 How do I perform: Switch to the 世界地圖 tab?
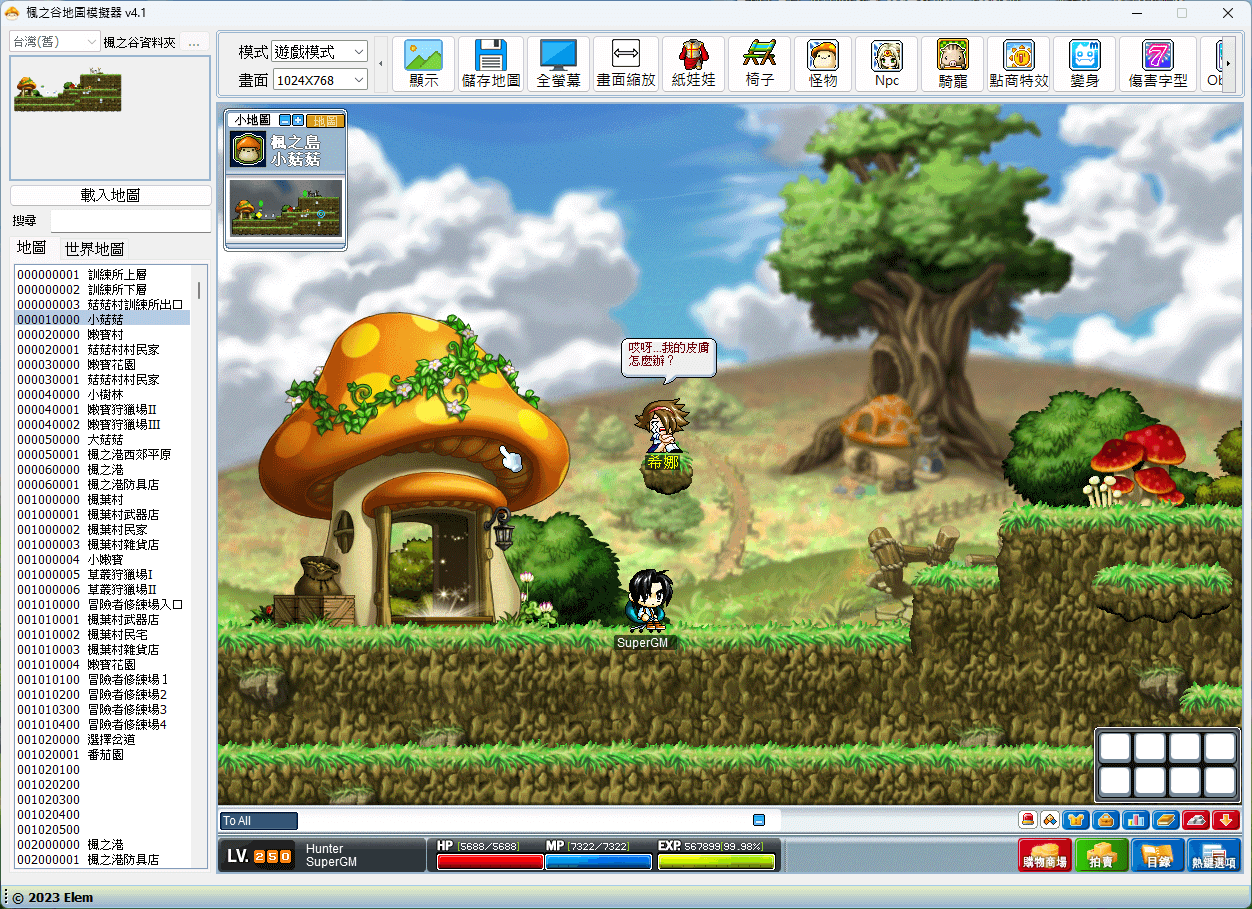click(94, 249)
